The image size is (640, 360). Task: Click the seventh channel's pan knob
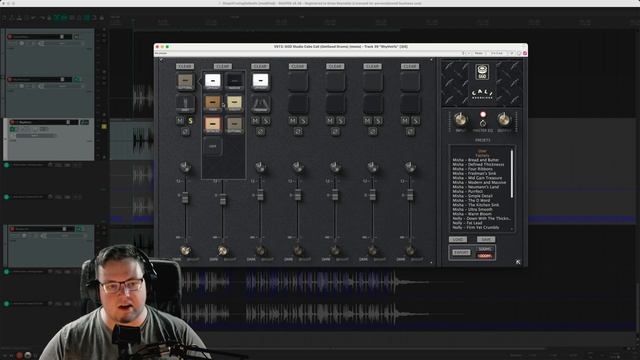410,167
